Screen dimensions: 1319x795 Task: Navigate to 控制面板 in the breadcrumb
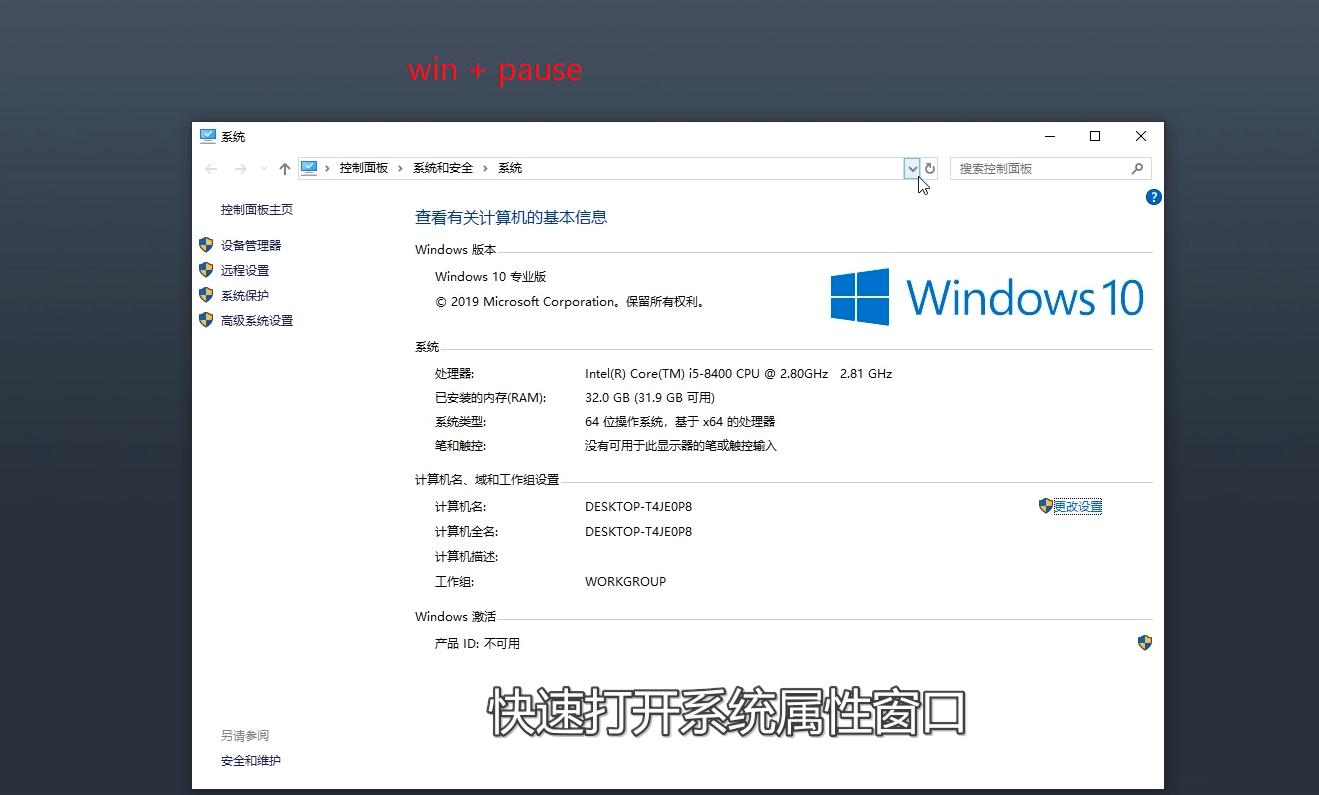(x=364, y=167)
